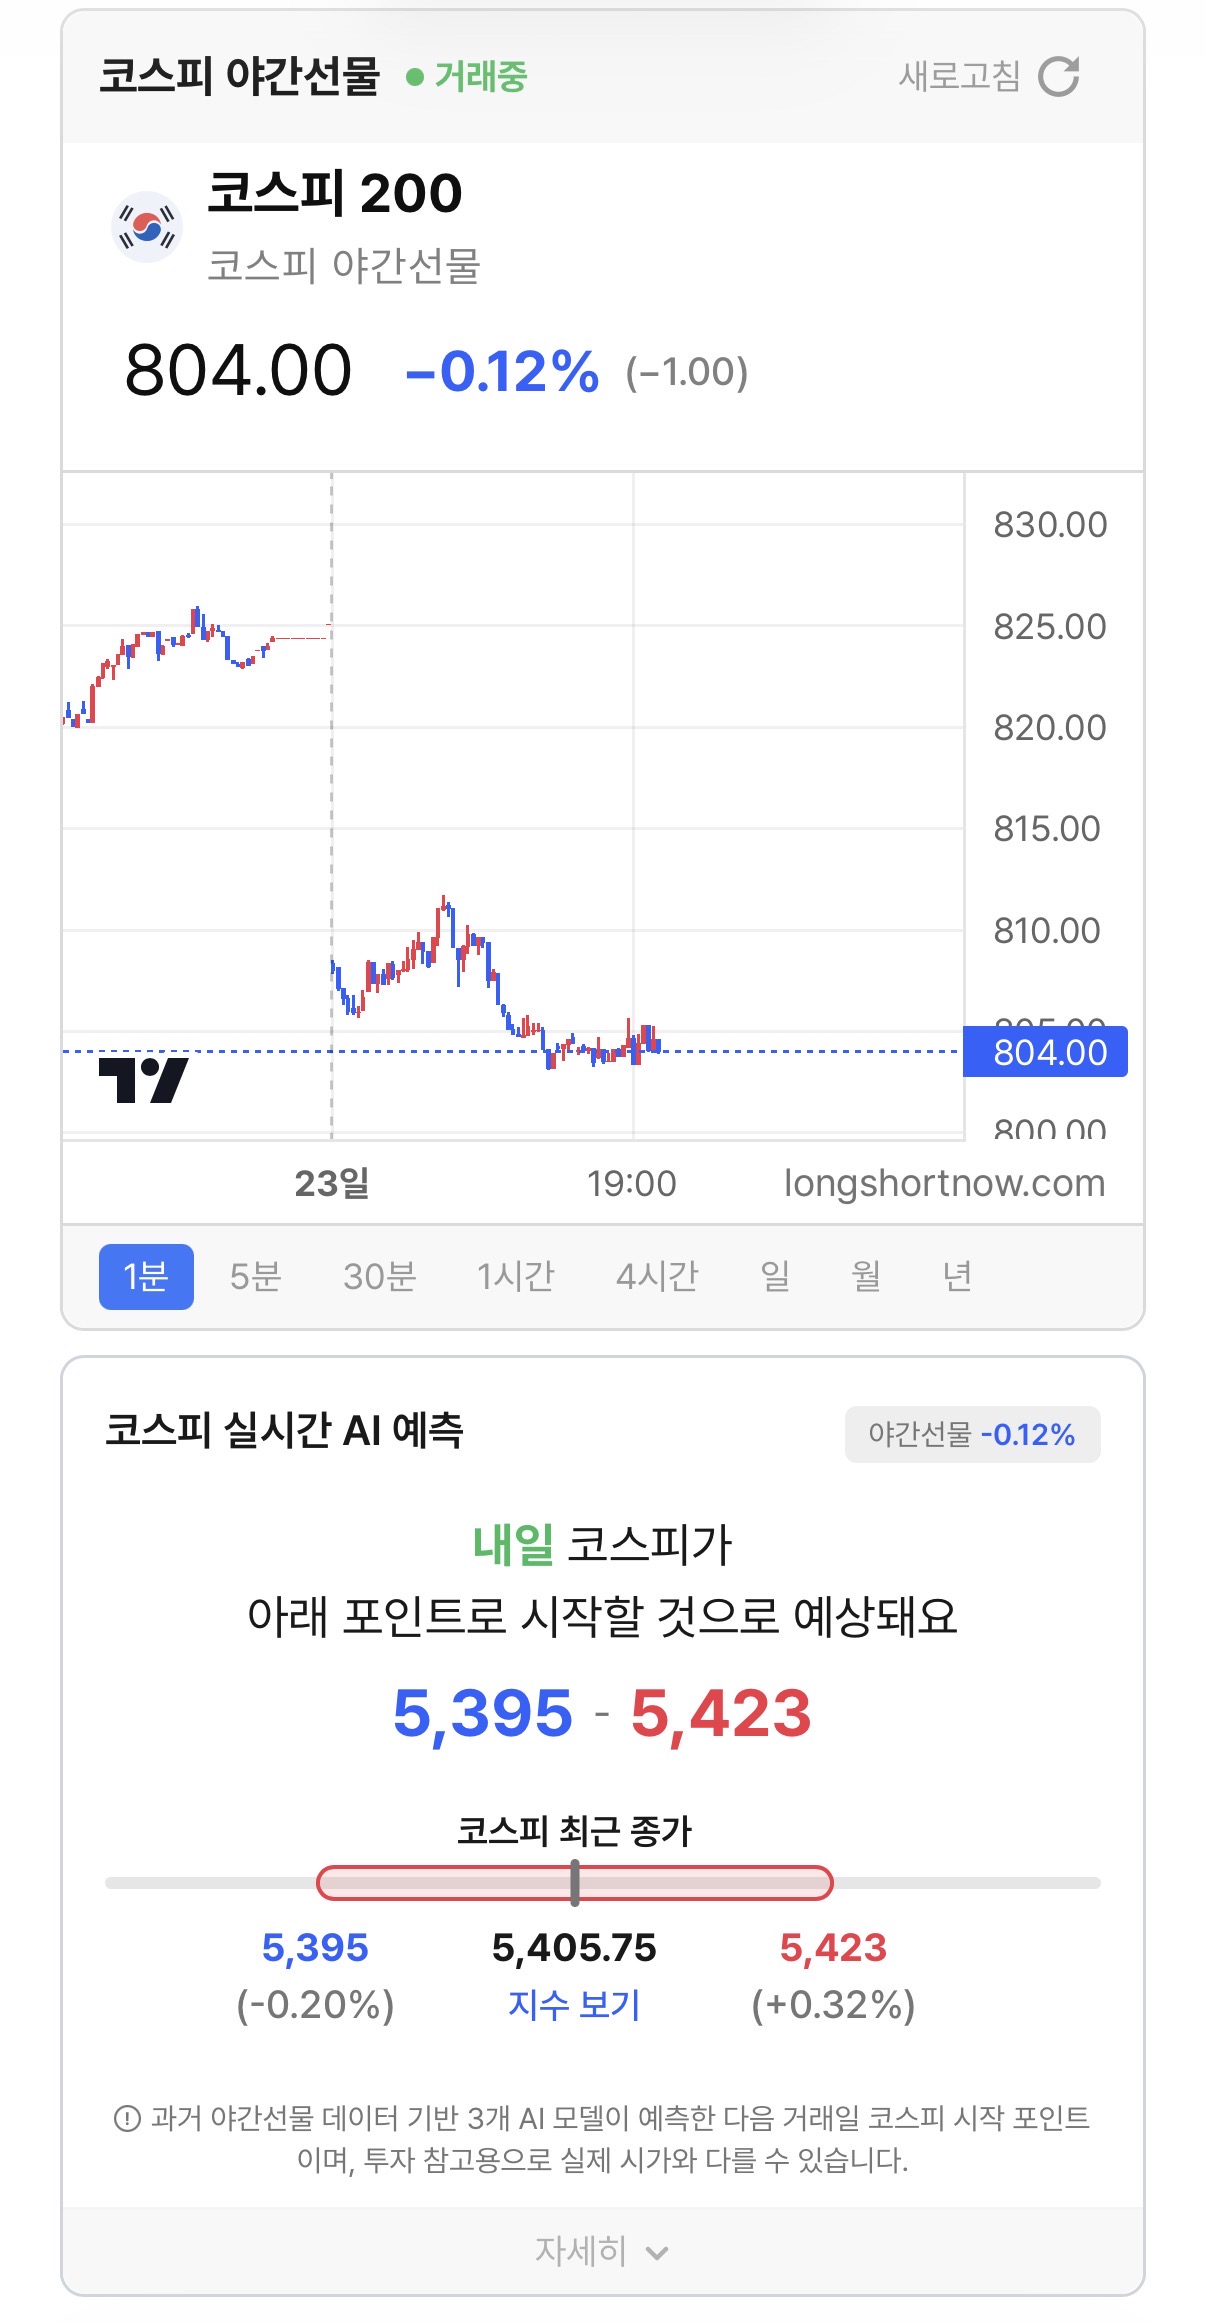
Task: Click the green 거래중 status dot
Action: tap(415, 77)
